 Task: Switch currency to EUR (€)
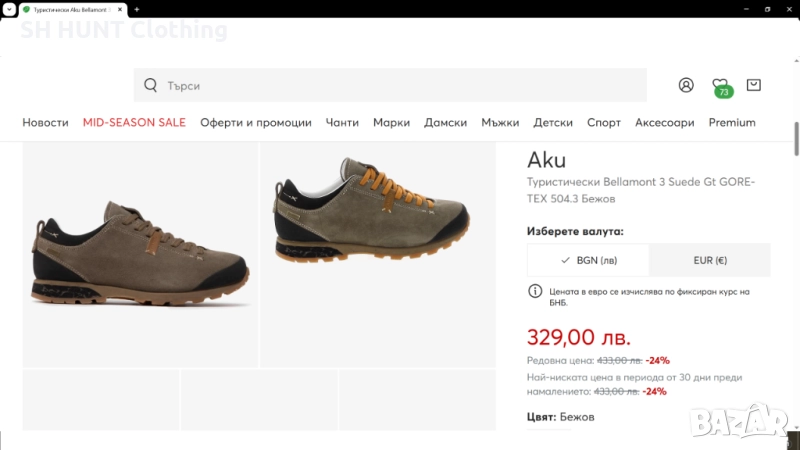pos(709,260)
